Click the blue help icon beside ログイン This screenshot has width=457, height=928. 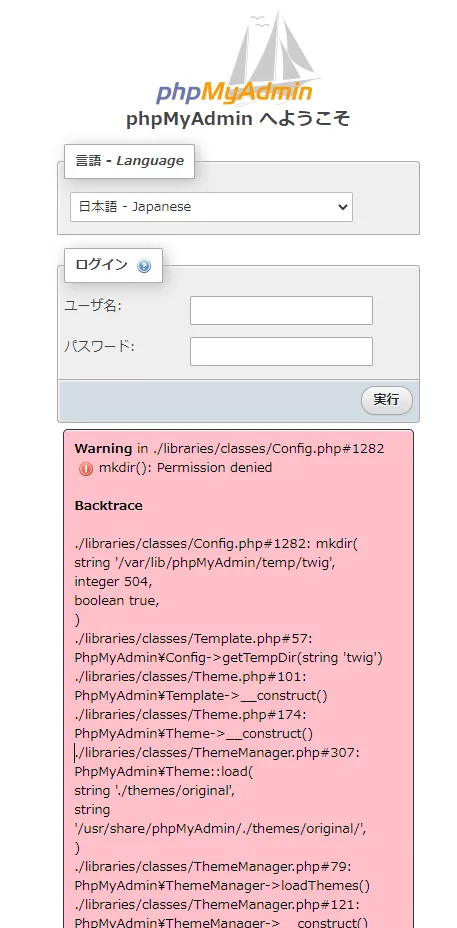pyautogui.click(x=144, y=266)
